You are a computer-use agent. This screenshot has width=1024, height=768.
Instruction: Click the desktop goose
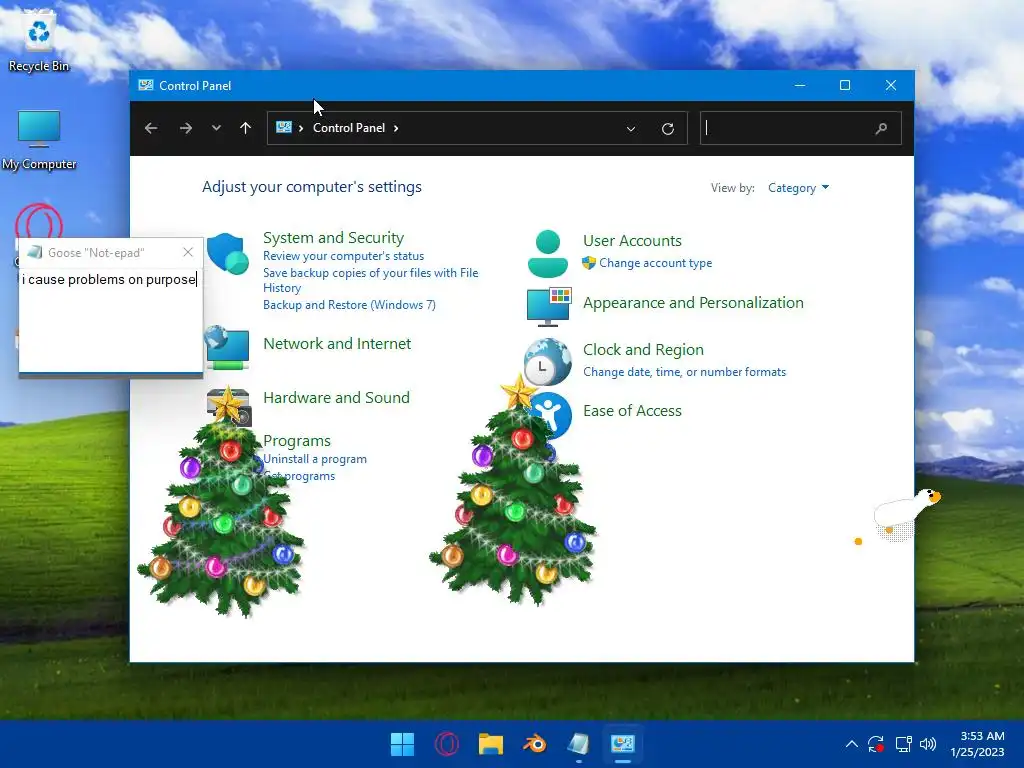(x=906, y=513)
